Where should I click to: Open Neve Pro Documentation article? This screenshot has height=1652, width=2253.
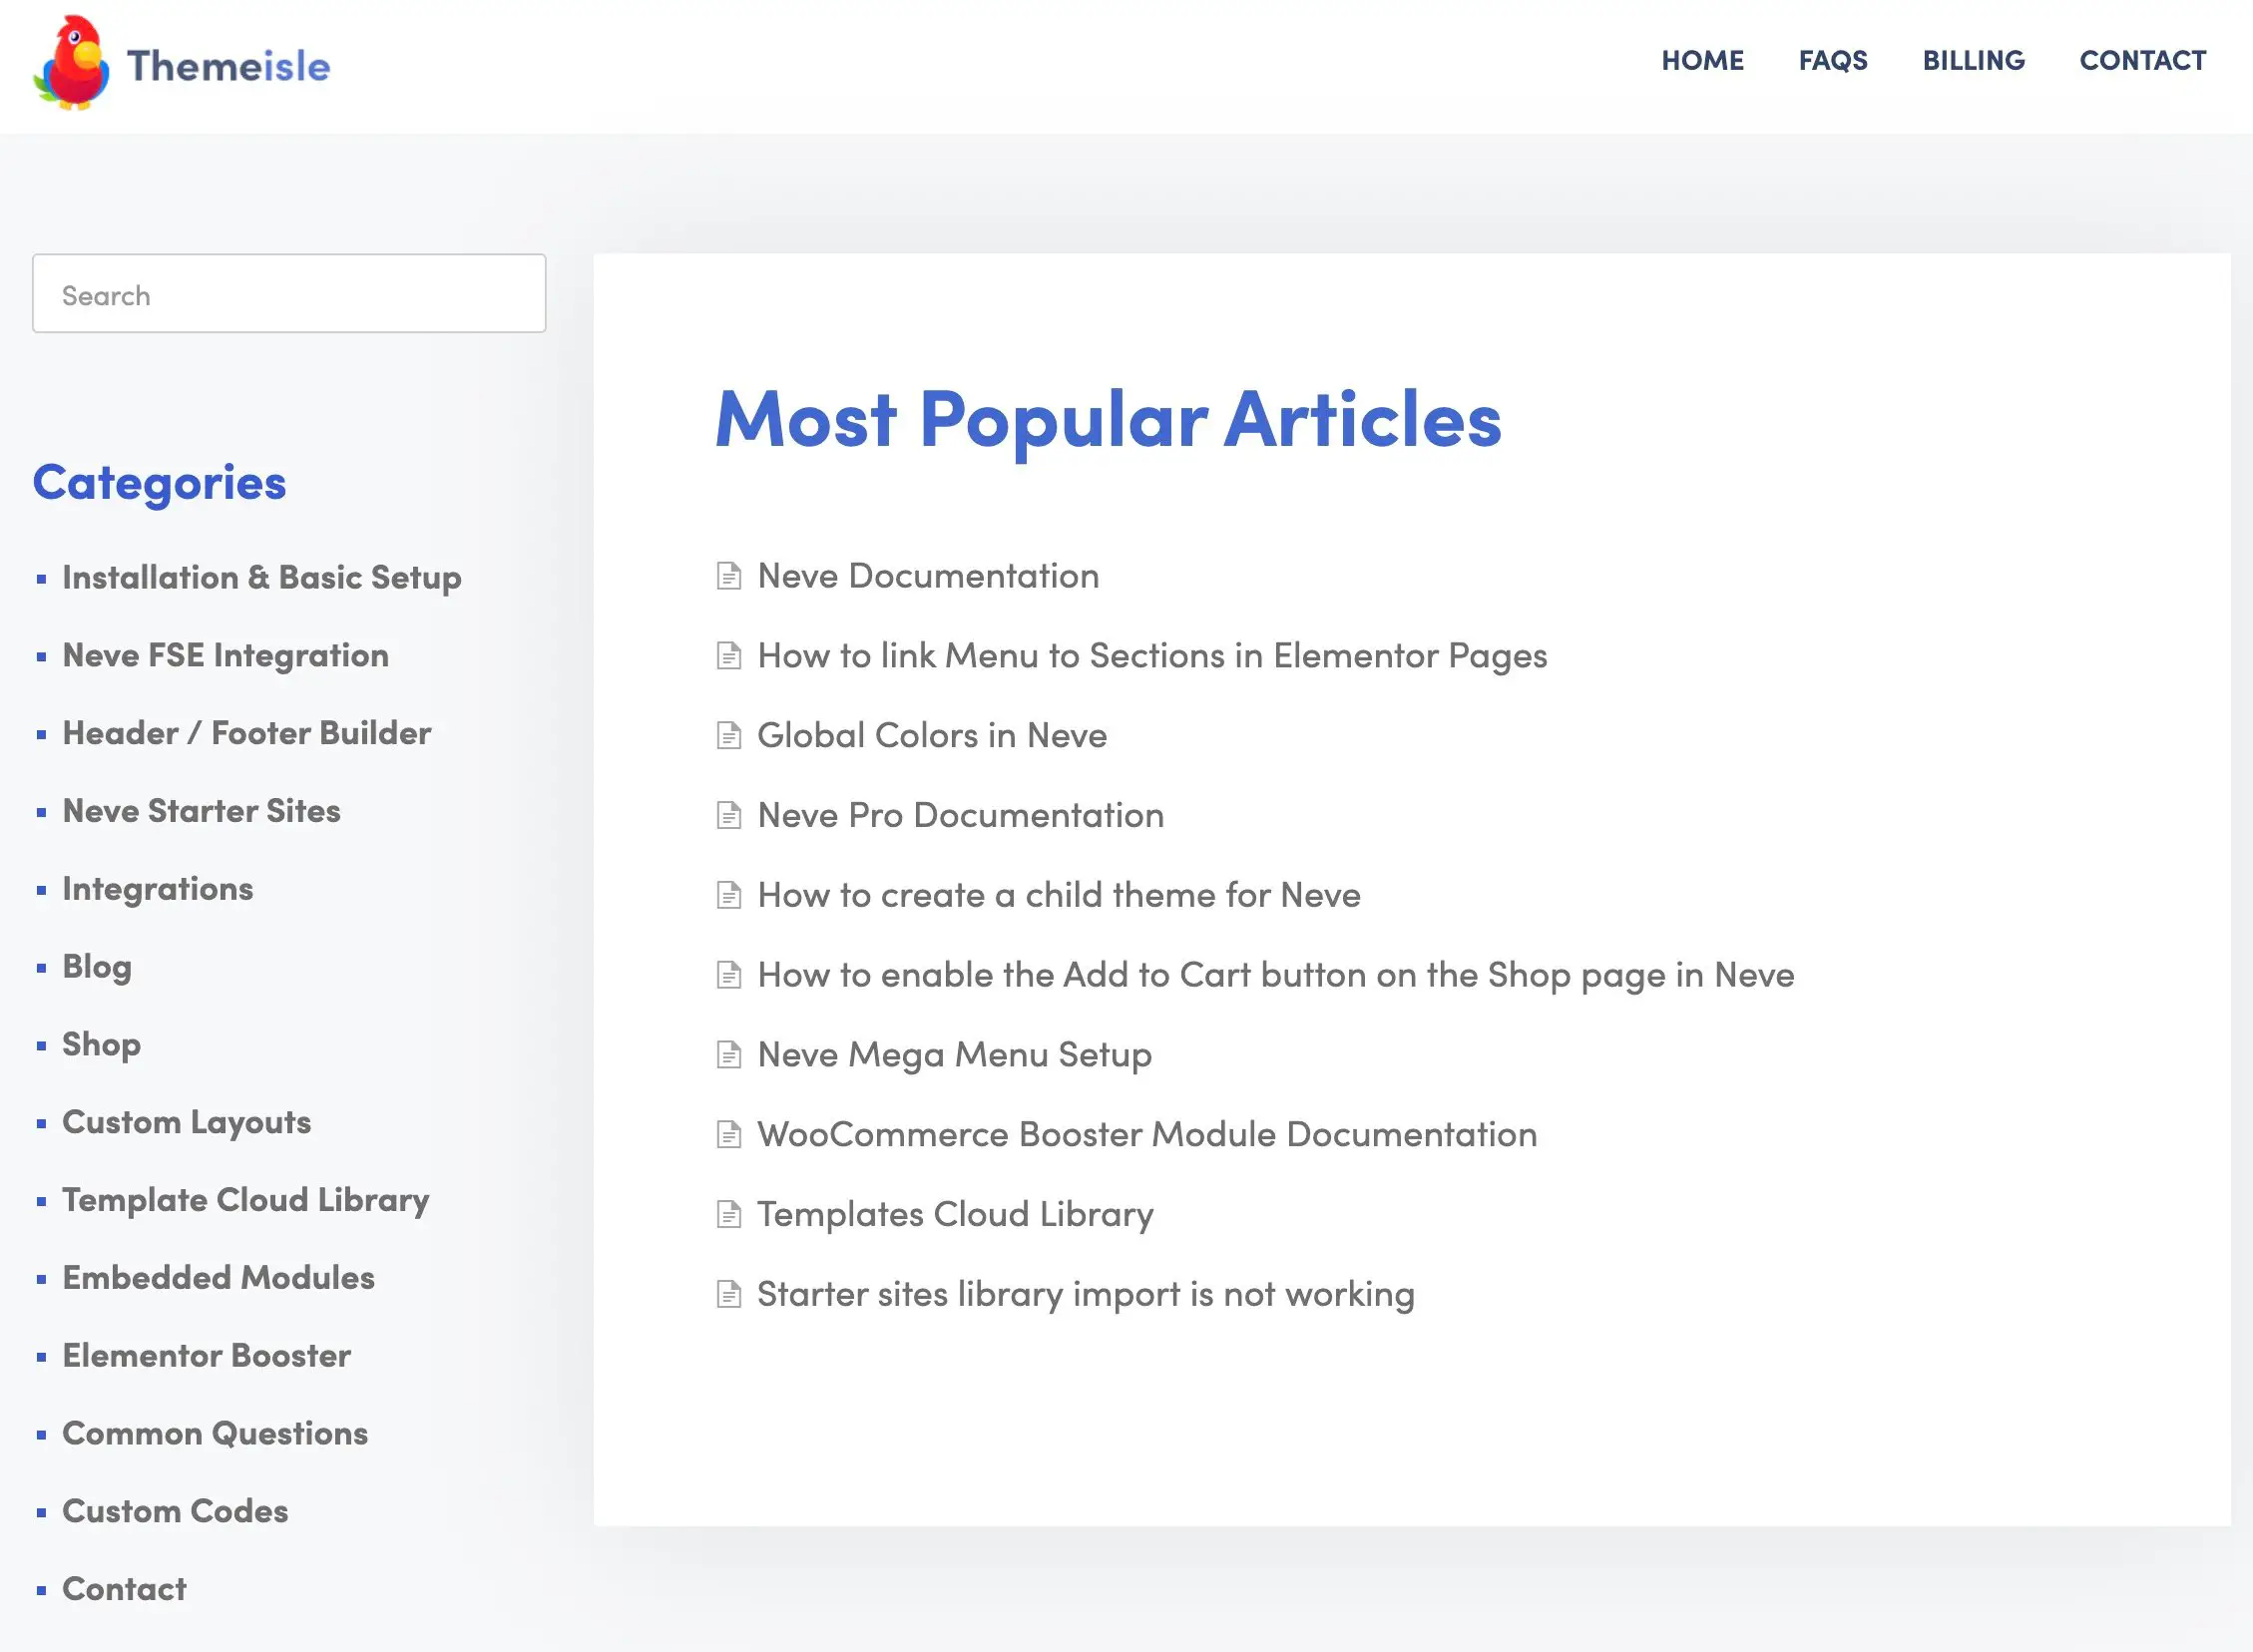(x=960, y=816)
